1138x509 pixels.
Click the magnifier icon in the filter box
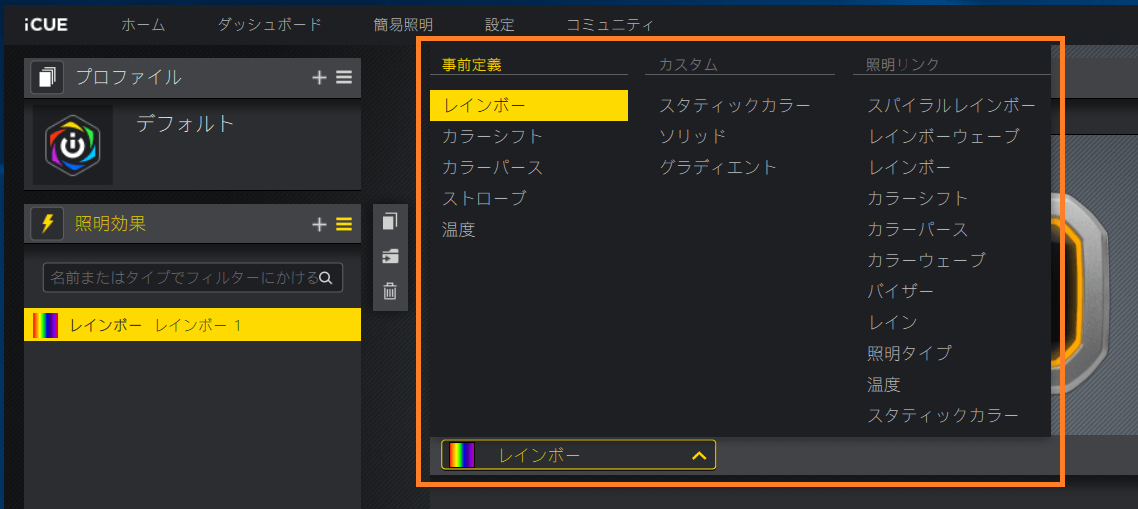326,277
